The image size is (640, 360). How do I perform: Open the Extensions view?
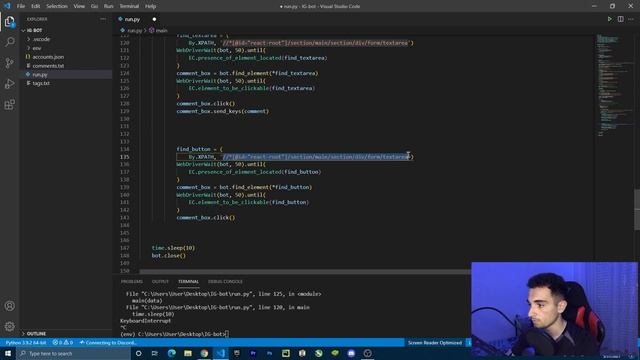coord(9,104)
